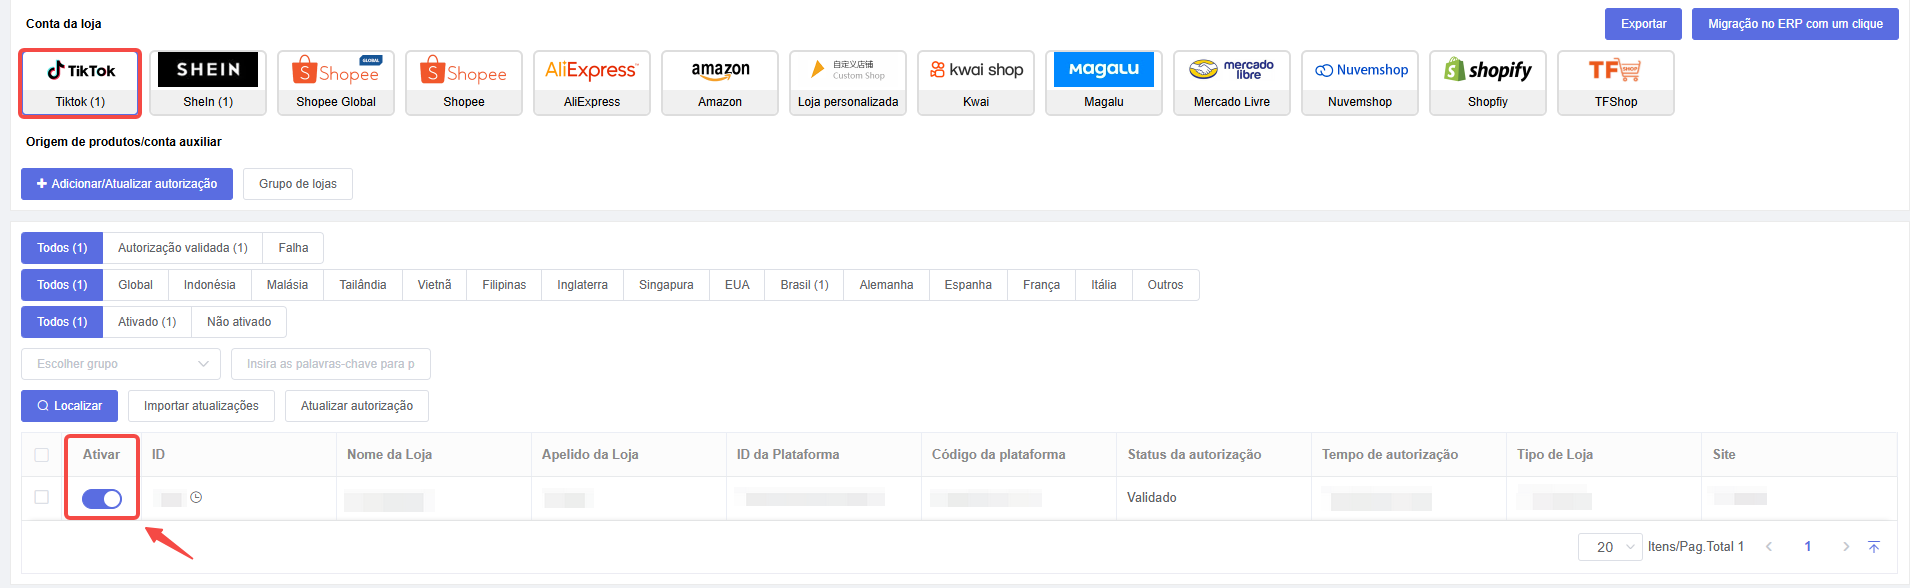Filter by Espanha region tab
The height and width of the screenshot is (588, 1910).
[968, 285]
